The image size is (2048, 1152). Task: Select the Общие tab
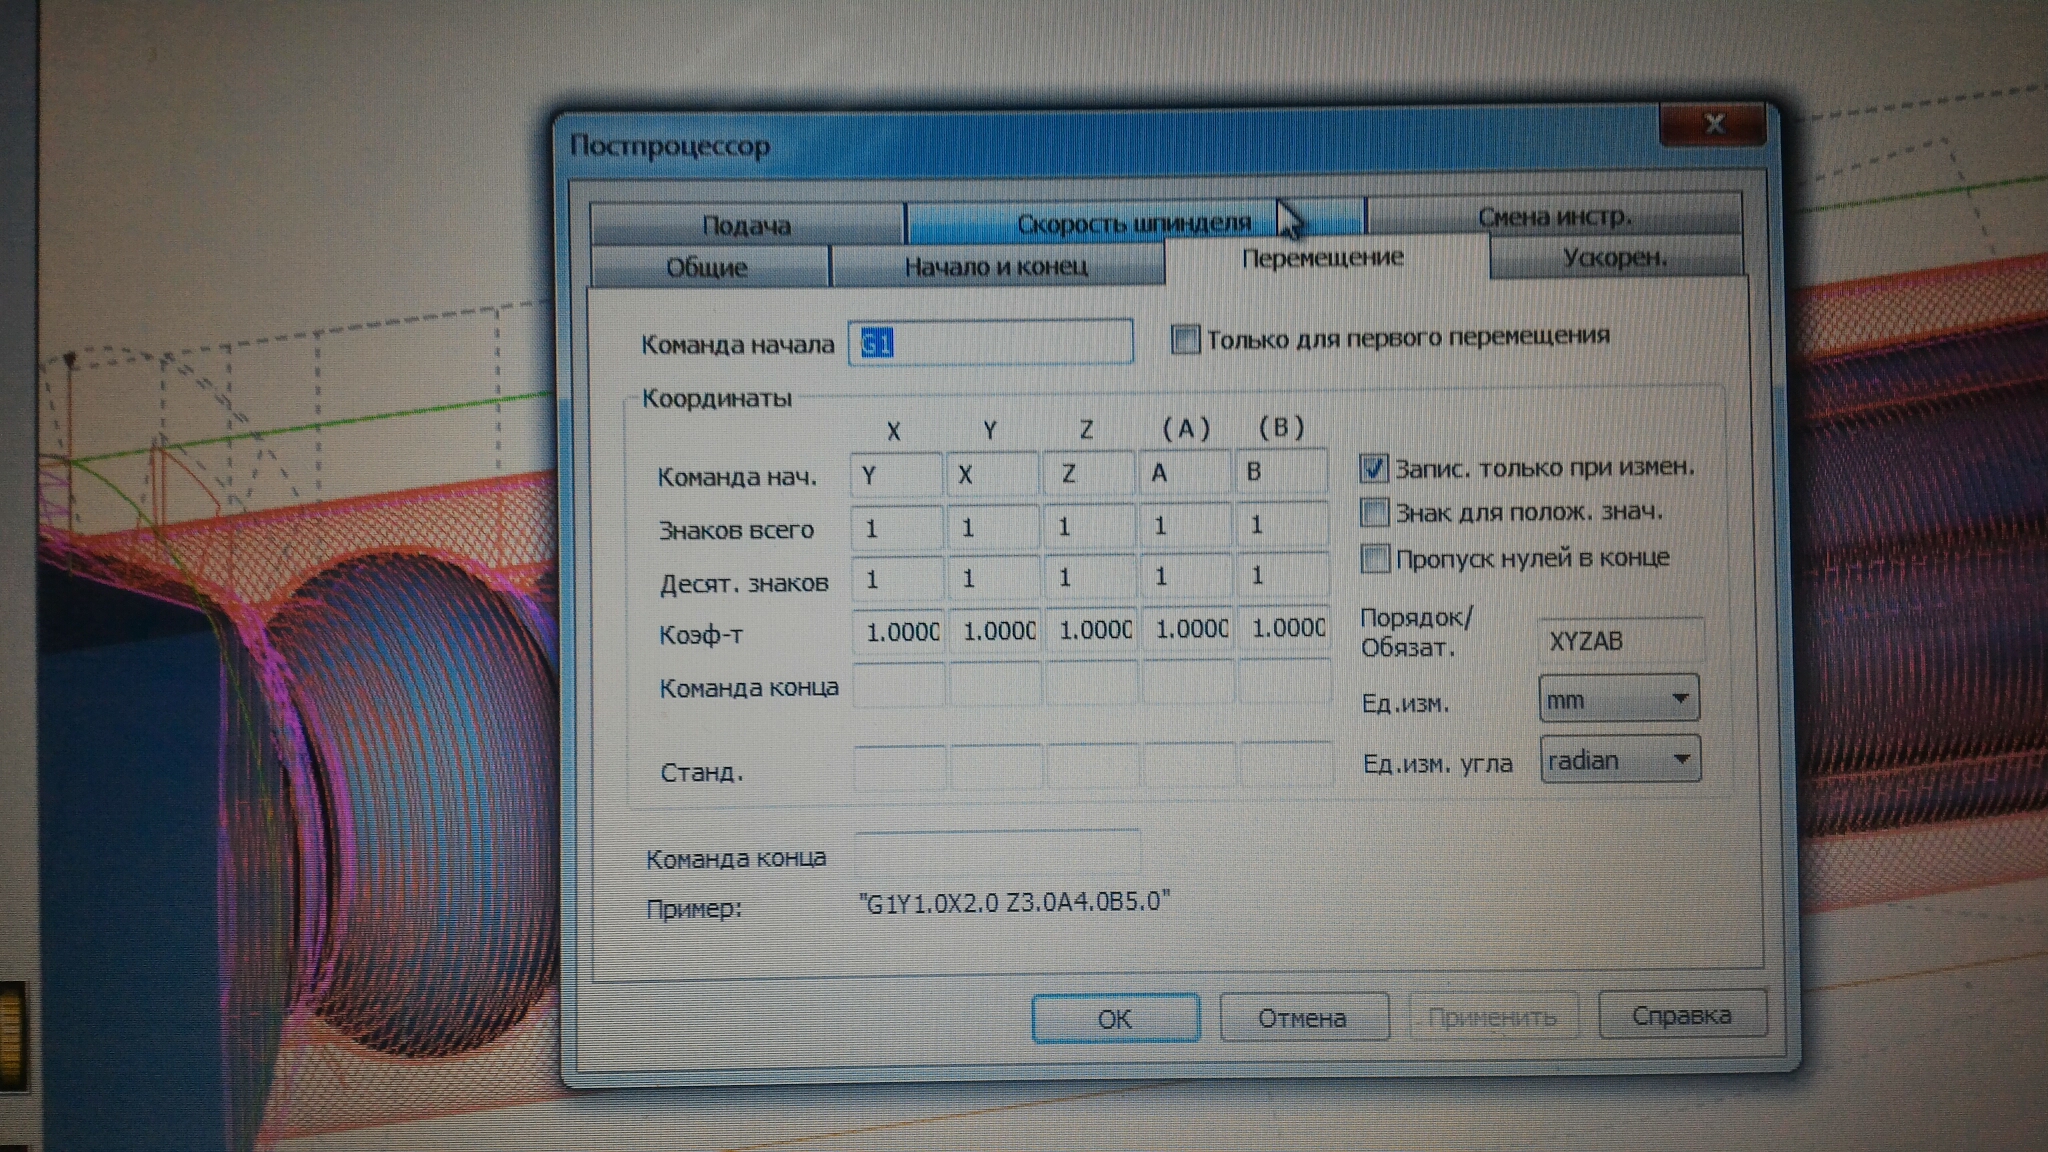[x=707, y=267]
